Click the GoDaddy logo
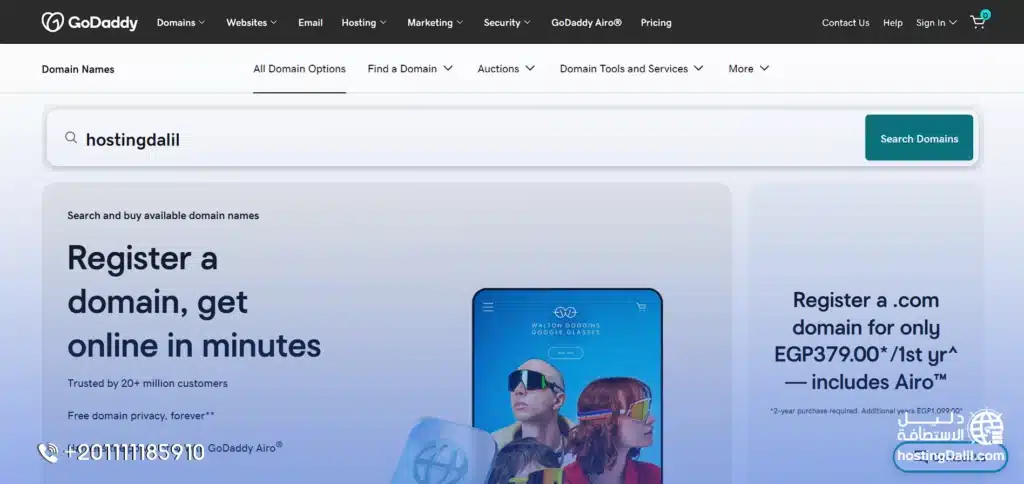The height and width of the screenshot is (484, 1024). click(89, 22)
